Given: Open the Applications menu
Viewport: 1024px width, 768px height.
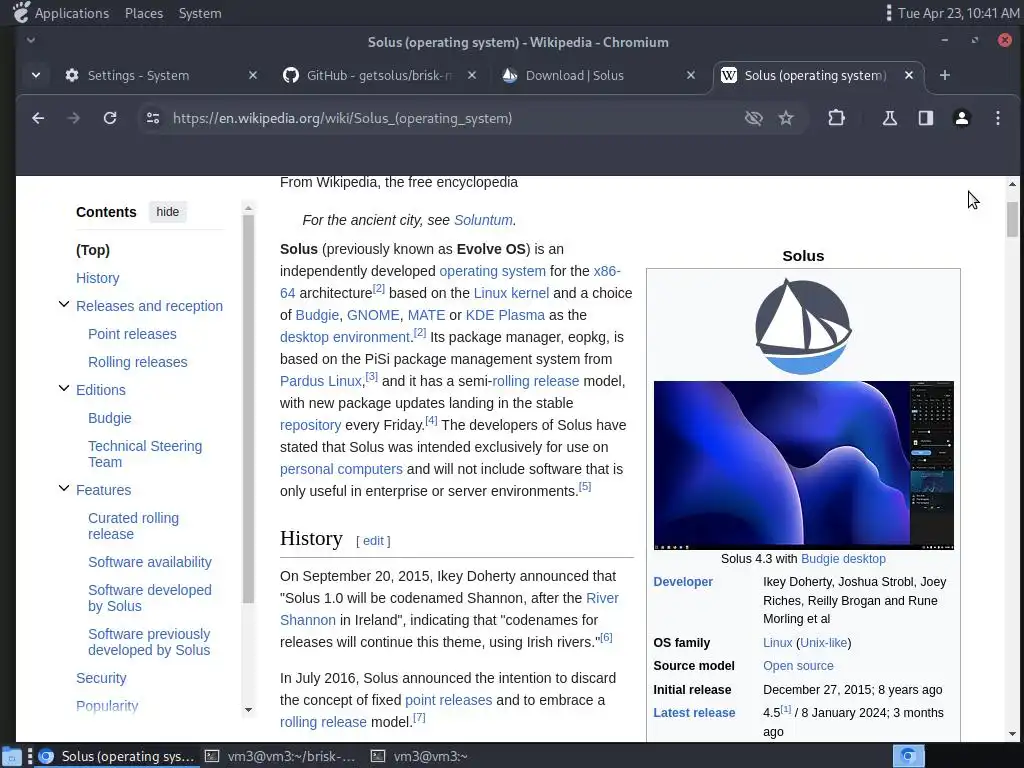Looking at the screenshot, I should (x=72, y=13).
